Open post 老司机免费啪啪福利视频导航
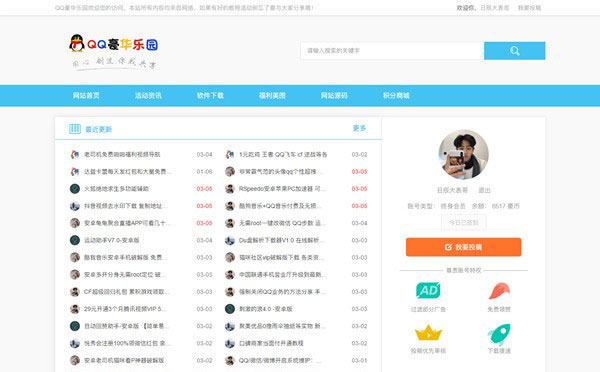The height and width of the screenshot is (372, 600). pos(122,154)
